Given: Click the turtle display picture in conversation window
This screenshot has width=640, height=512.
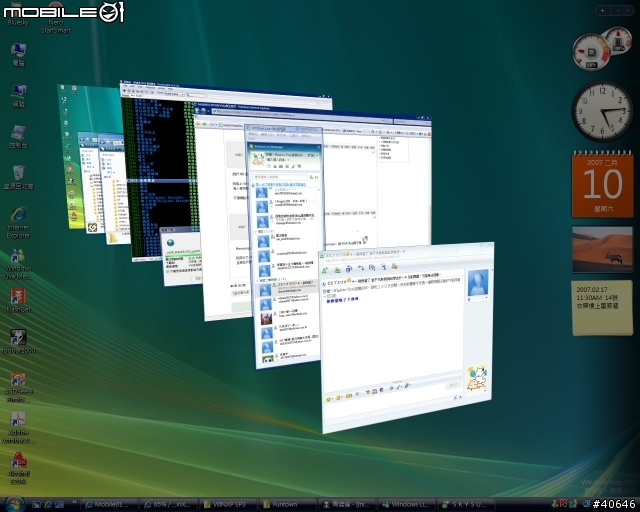Looking at the screenshot, I should tap(477, 377).
